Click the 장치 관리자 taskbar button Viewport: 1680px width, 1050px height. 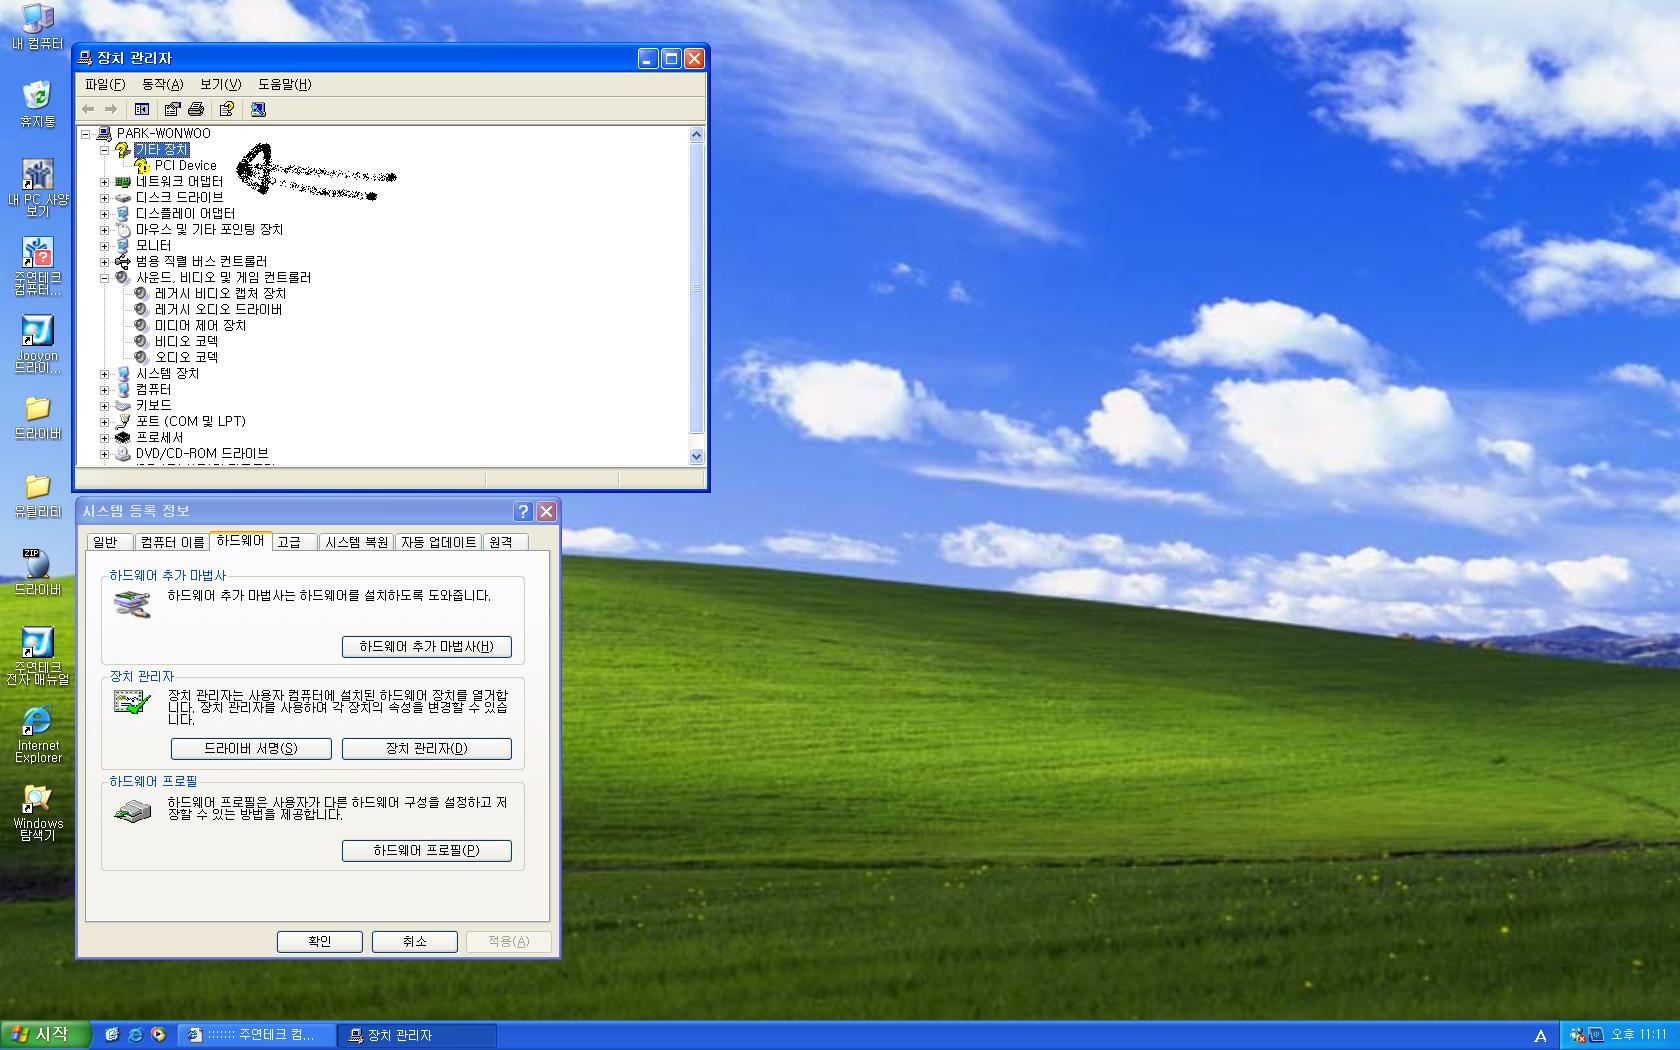click(417, 1035)
